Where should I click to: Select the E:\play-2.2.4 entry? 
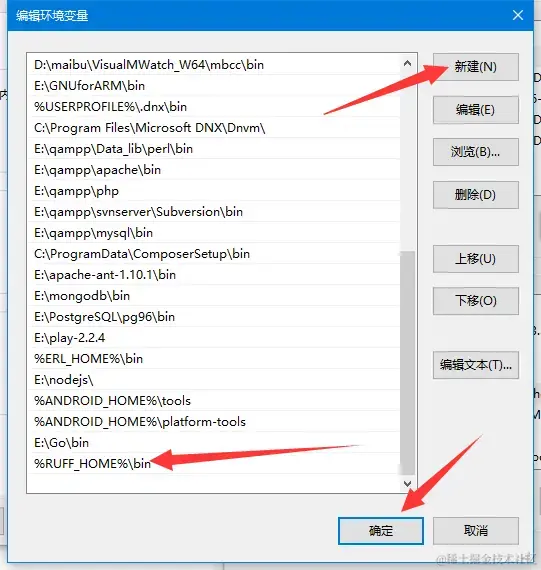214,338
